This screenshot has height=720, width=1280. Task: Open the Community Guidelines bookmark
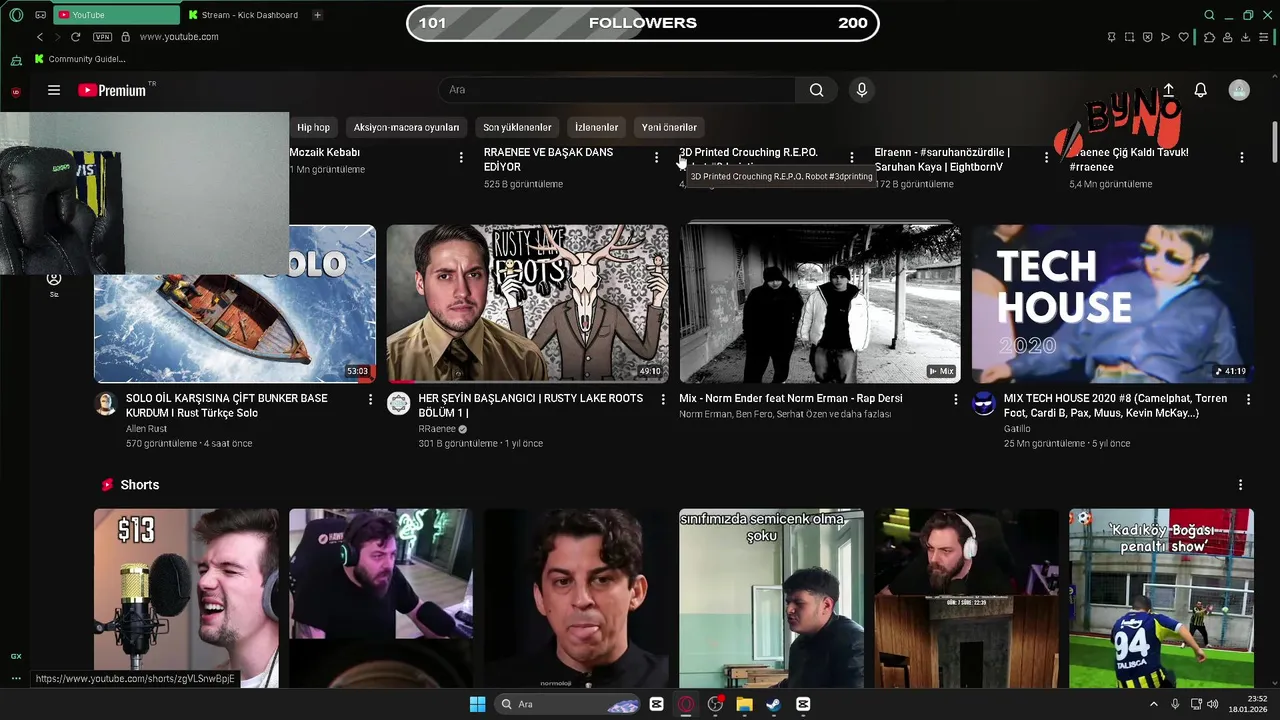(80, 59)
